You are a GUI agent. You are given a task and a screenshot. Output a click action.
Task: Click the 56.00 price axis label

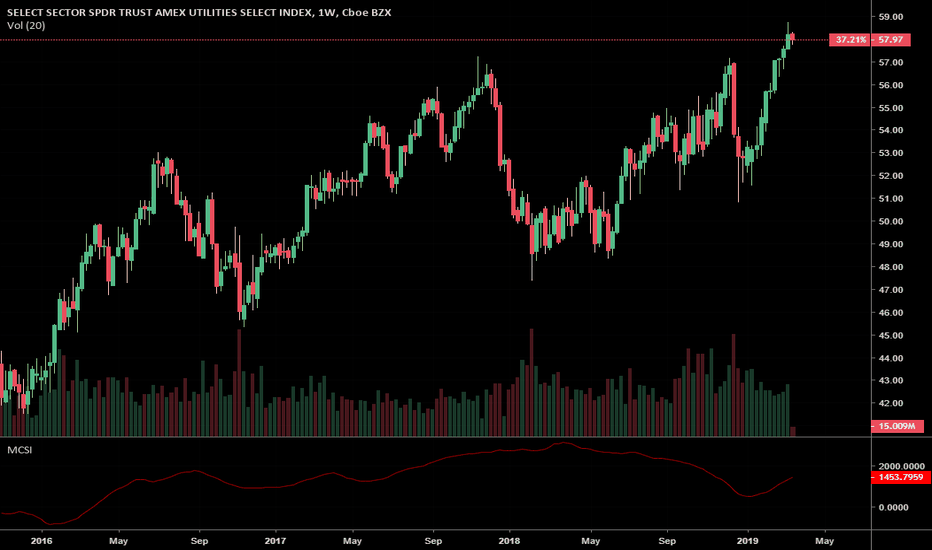coord(891,85)
